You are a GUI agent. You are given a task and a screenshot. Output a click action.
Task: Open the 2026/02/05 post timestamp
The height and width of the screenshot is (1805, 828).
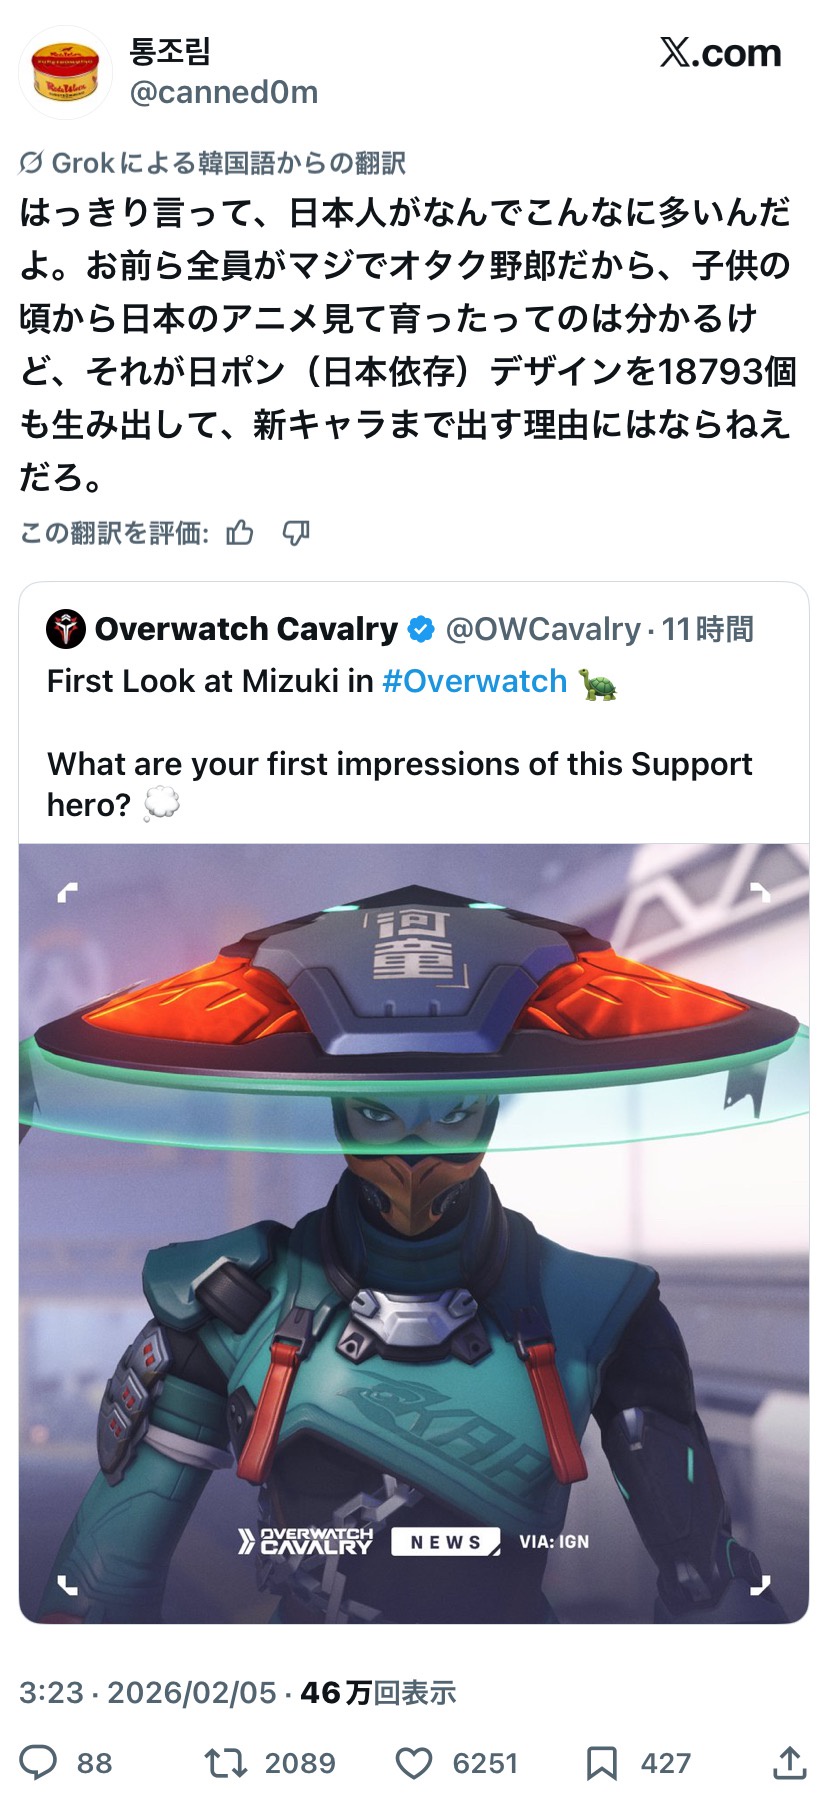pyautogui.click(x=192, y=1692)
